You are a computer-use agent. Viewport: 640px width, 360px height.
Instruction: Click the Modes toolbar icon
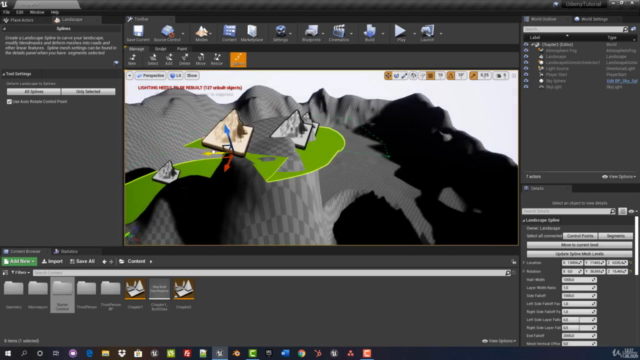pos(201,33)
